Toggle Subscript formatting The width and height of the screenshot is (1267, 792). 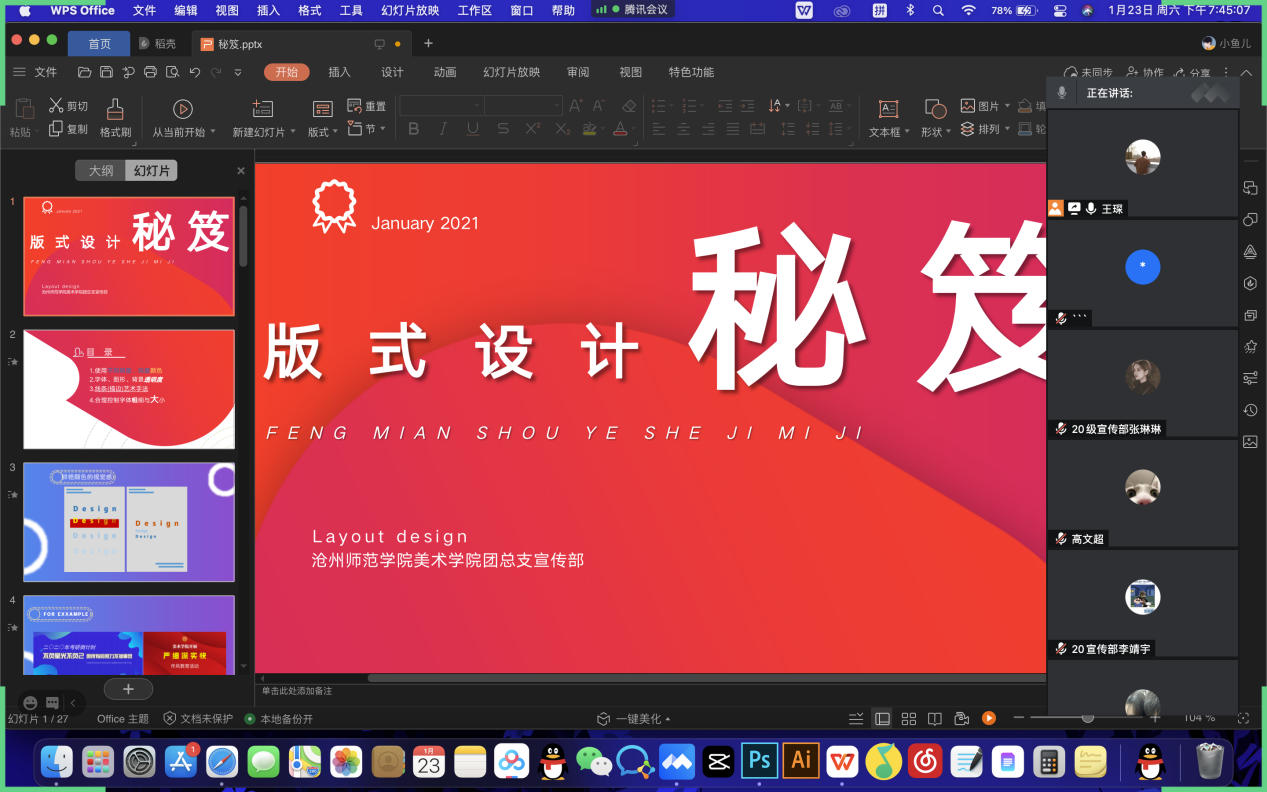(x=563, y=129)
